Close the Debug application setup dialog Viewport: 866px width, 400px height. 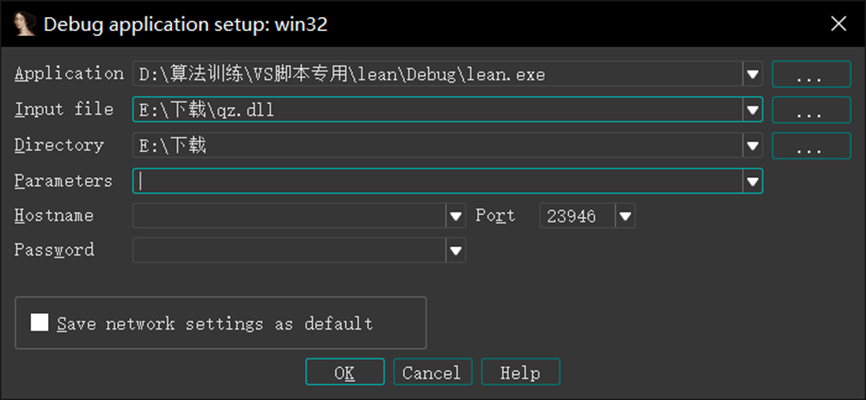[838, 24]
